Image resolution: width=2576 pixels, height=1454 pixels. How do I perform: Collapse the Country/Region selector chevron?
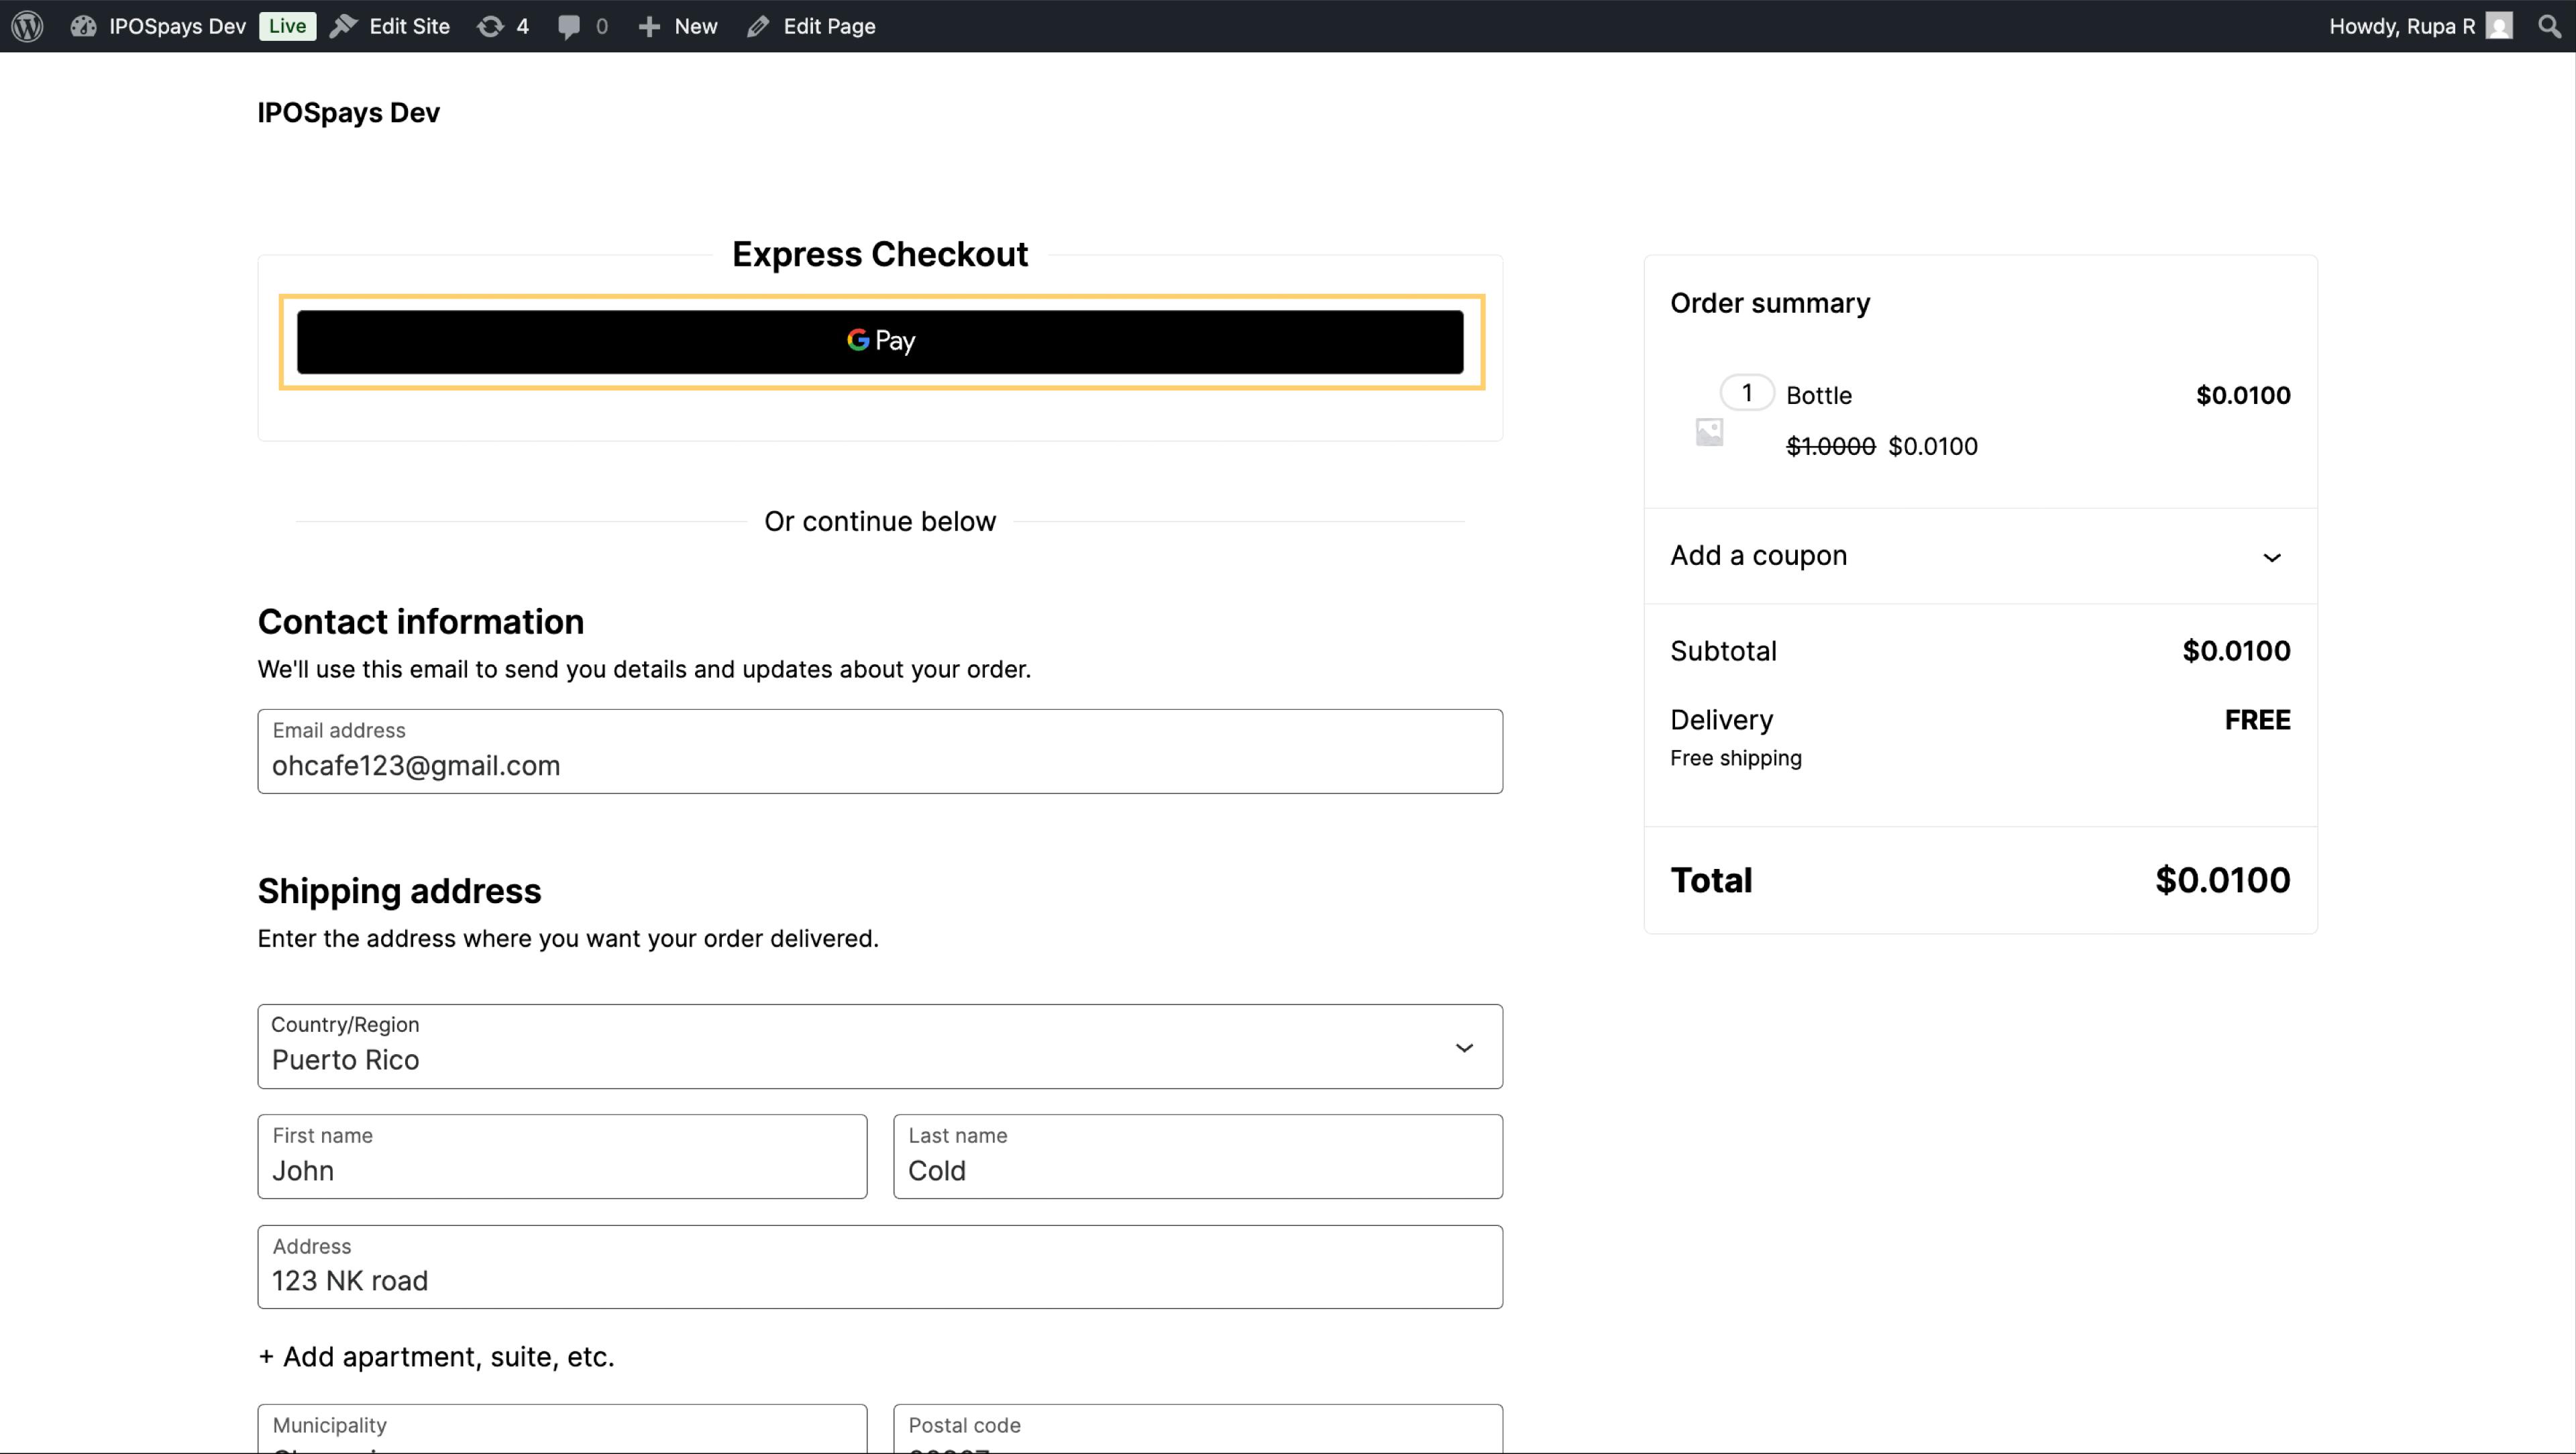pos(1465,1048)
